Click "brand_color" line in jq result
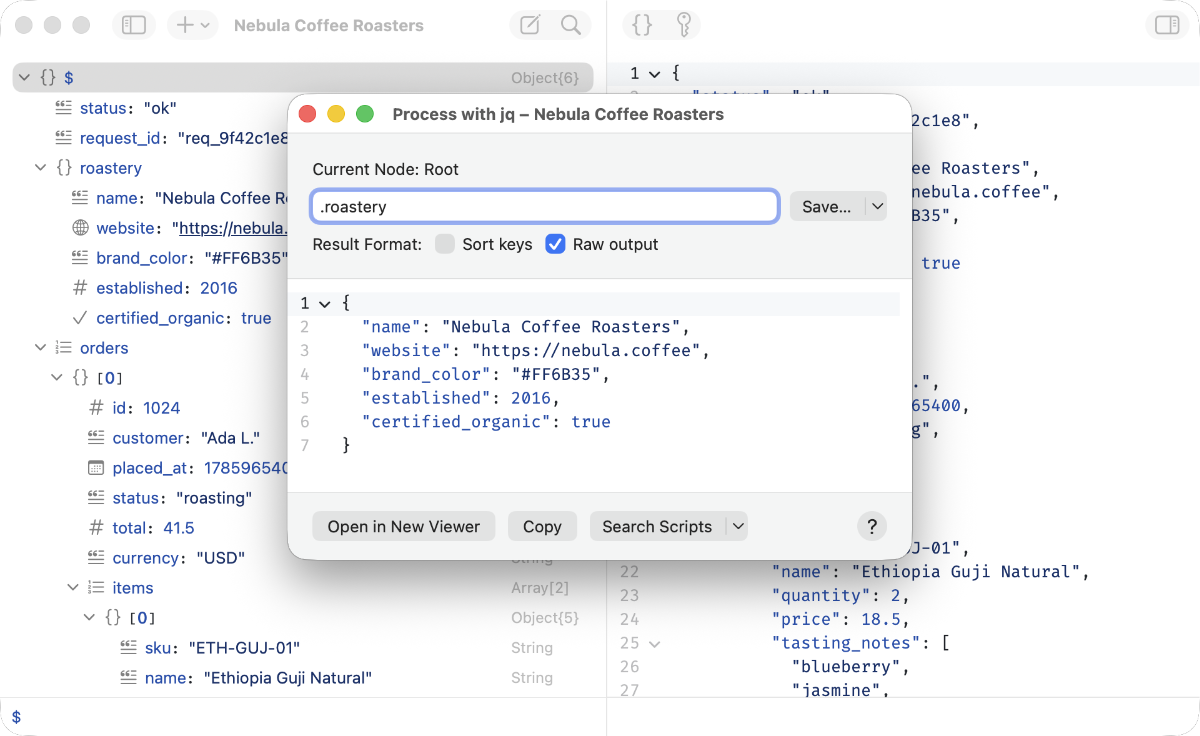 tap(485, 374)
